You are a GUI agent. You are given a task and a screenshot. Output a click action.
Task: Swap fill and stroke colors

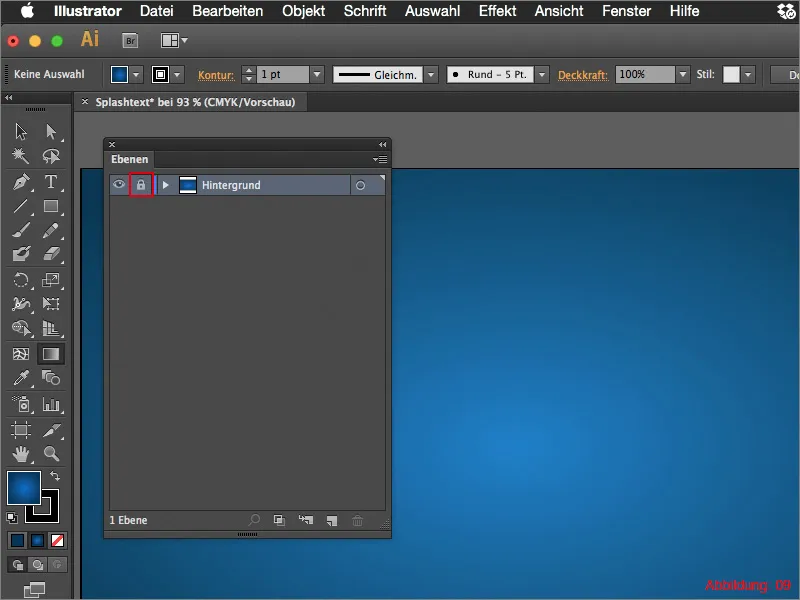point(55,476)
